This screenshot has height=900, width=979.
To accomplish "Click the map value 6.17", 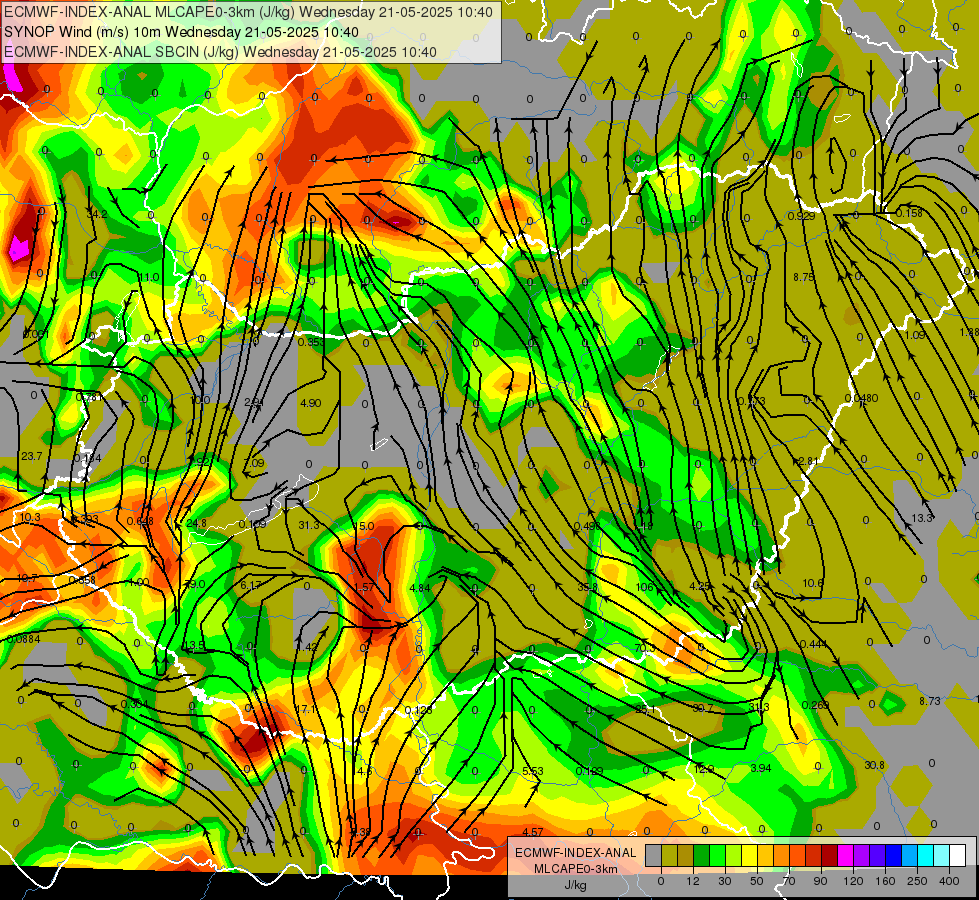I will (251, 585).
